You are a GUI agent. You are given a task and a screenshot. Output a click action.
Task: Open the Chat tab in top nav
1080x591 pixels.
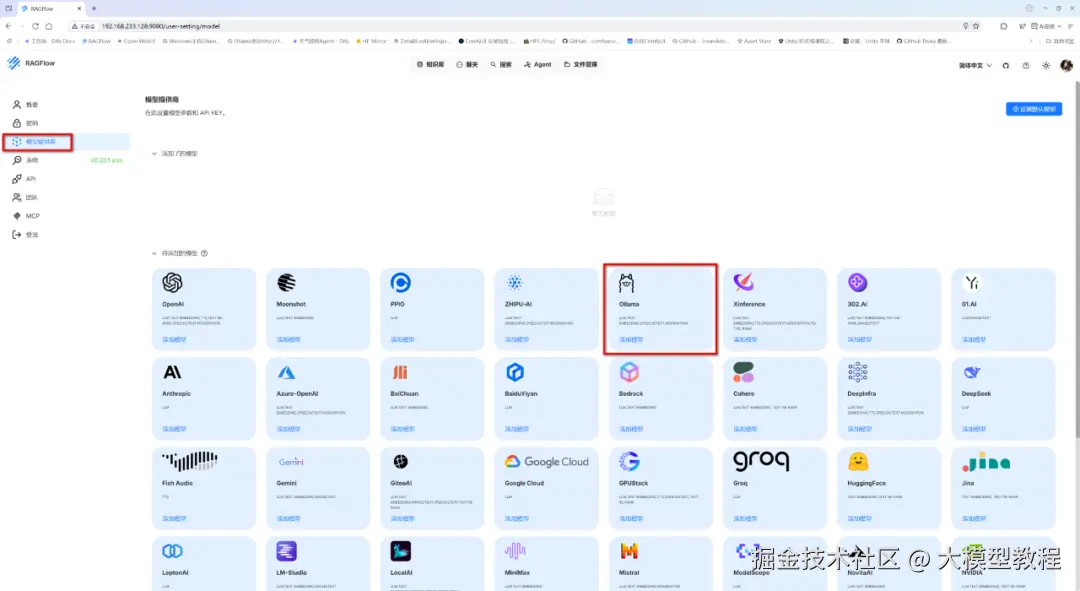[x=467, y=65]
